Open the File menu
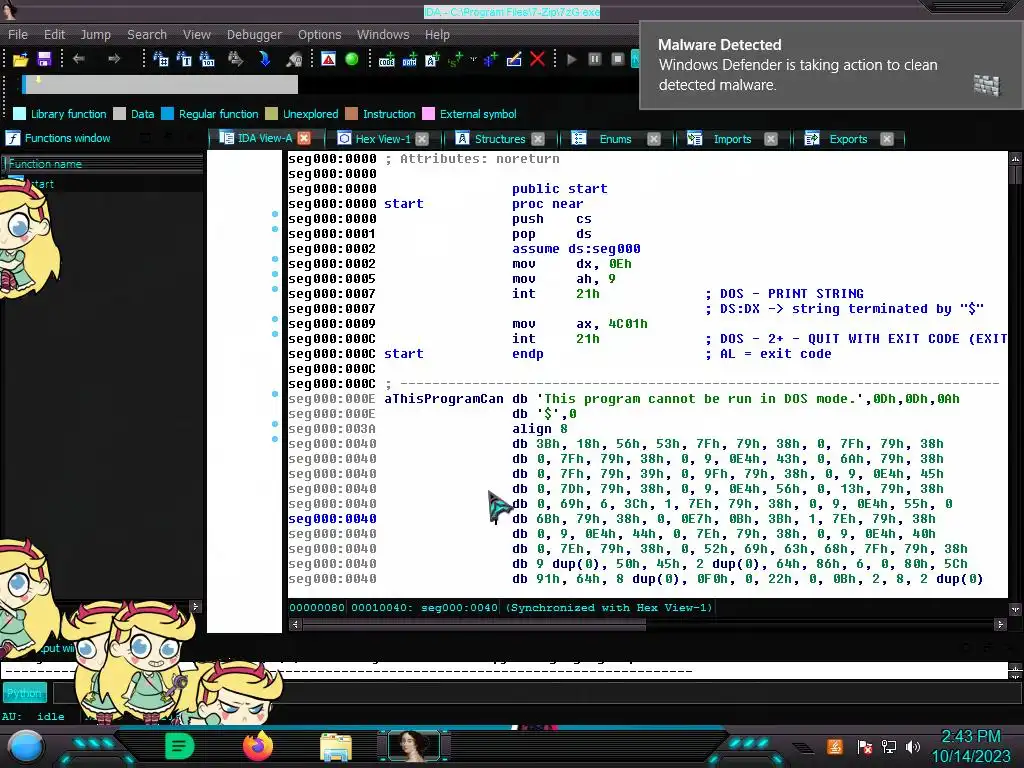 coord(18,35)
